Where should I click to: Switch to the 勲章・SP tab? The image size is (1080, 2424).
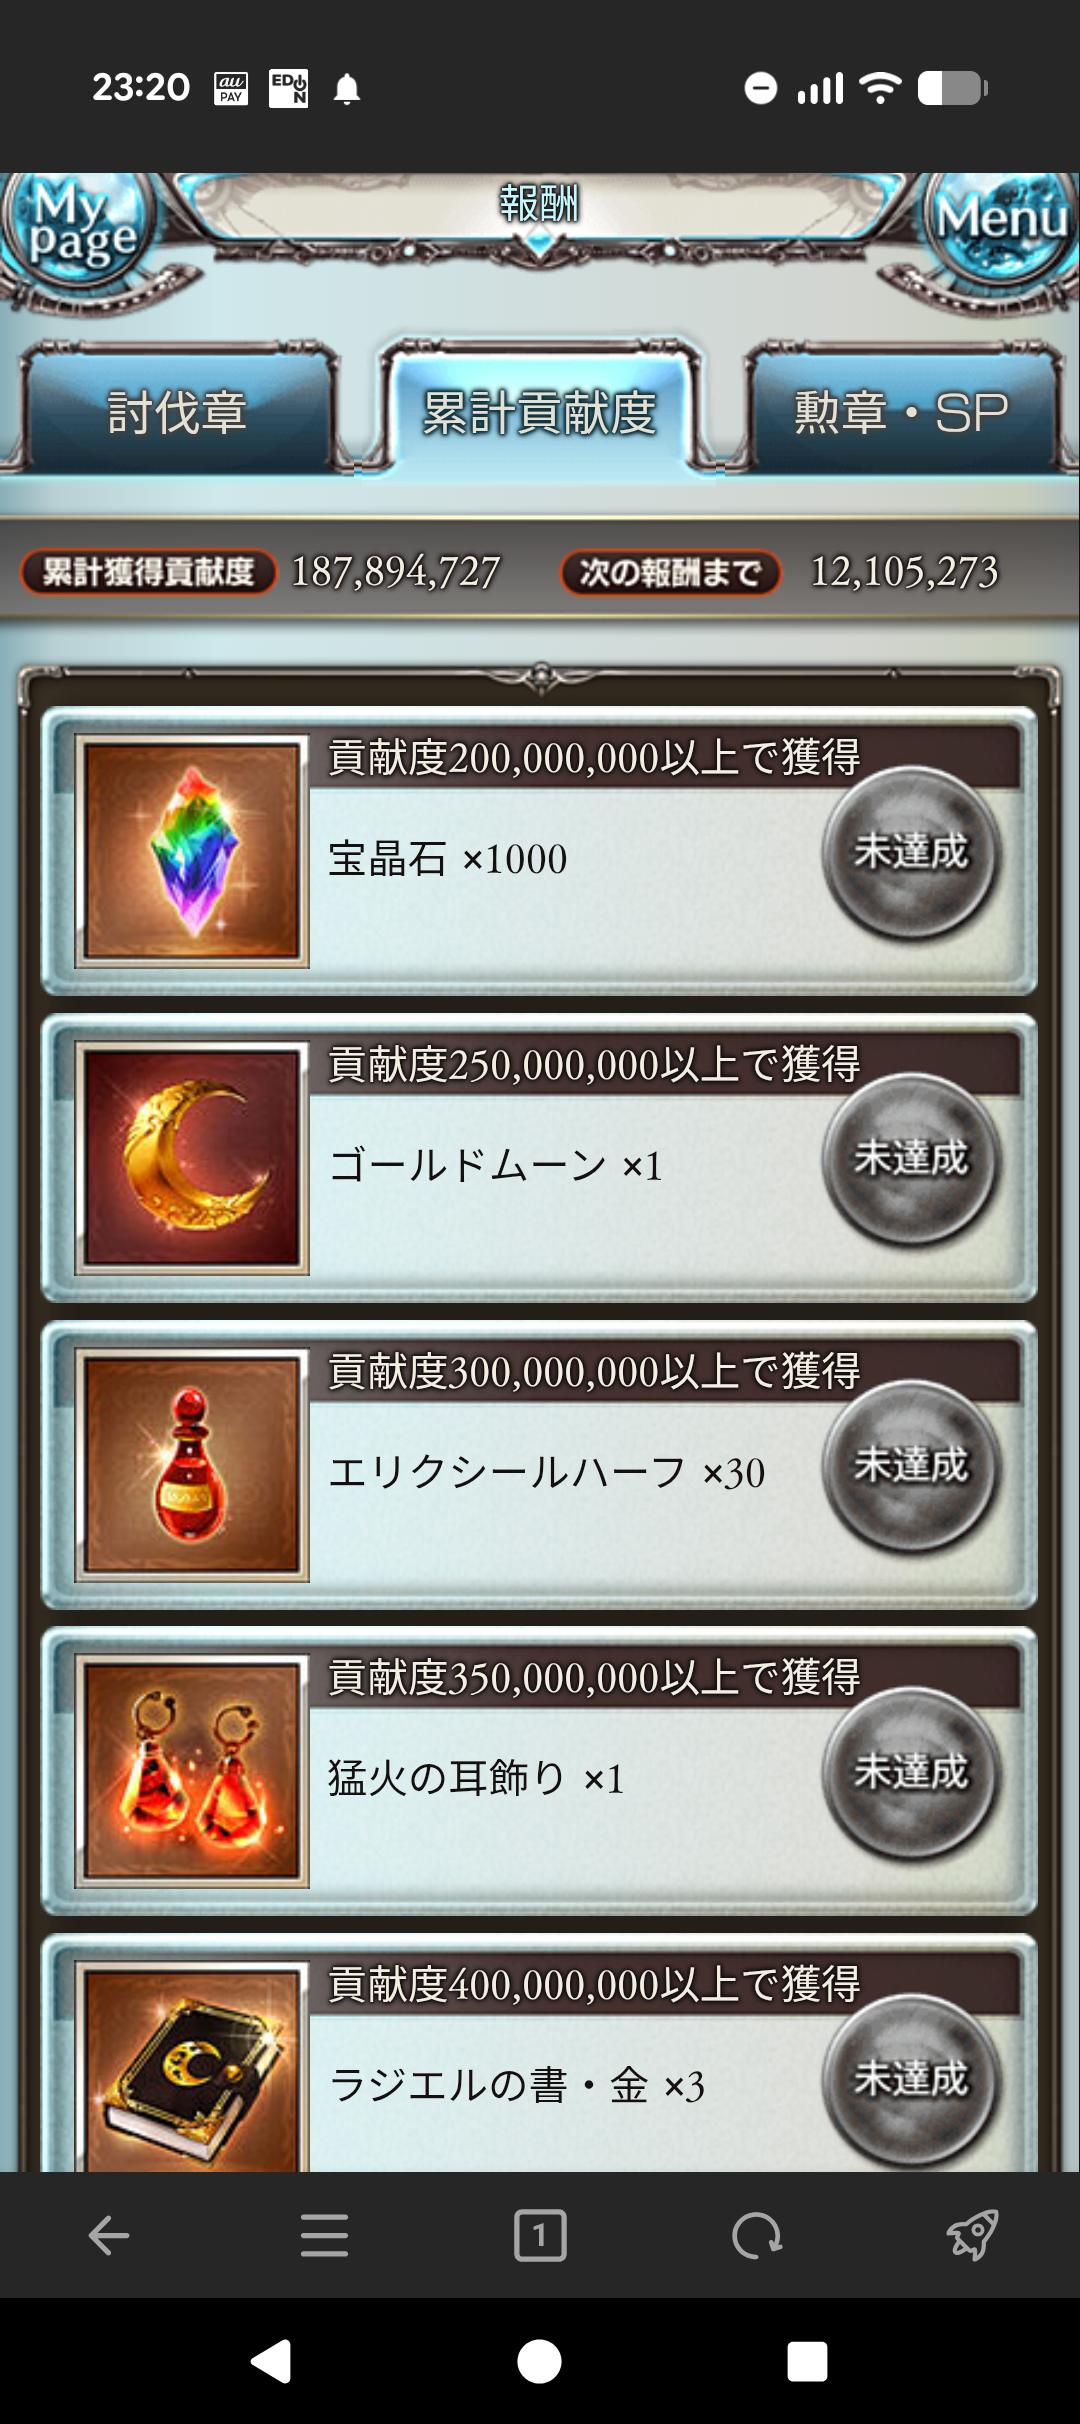(x=902, y=412)
